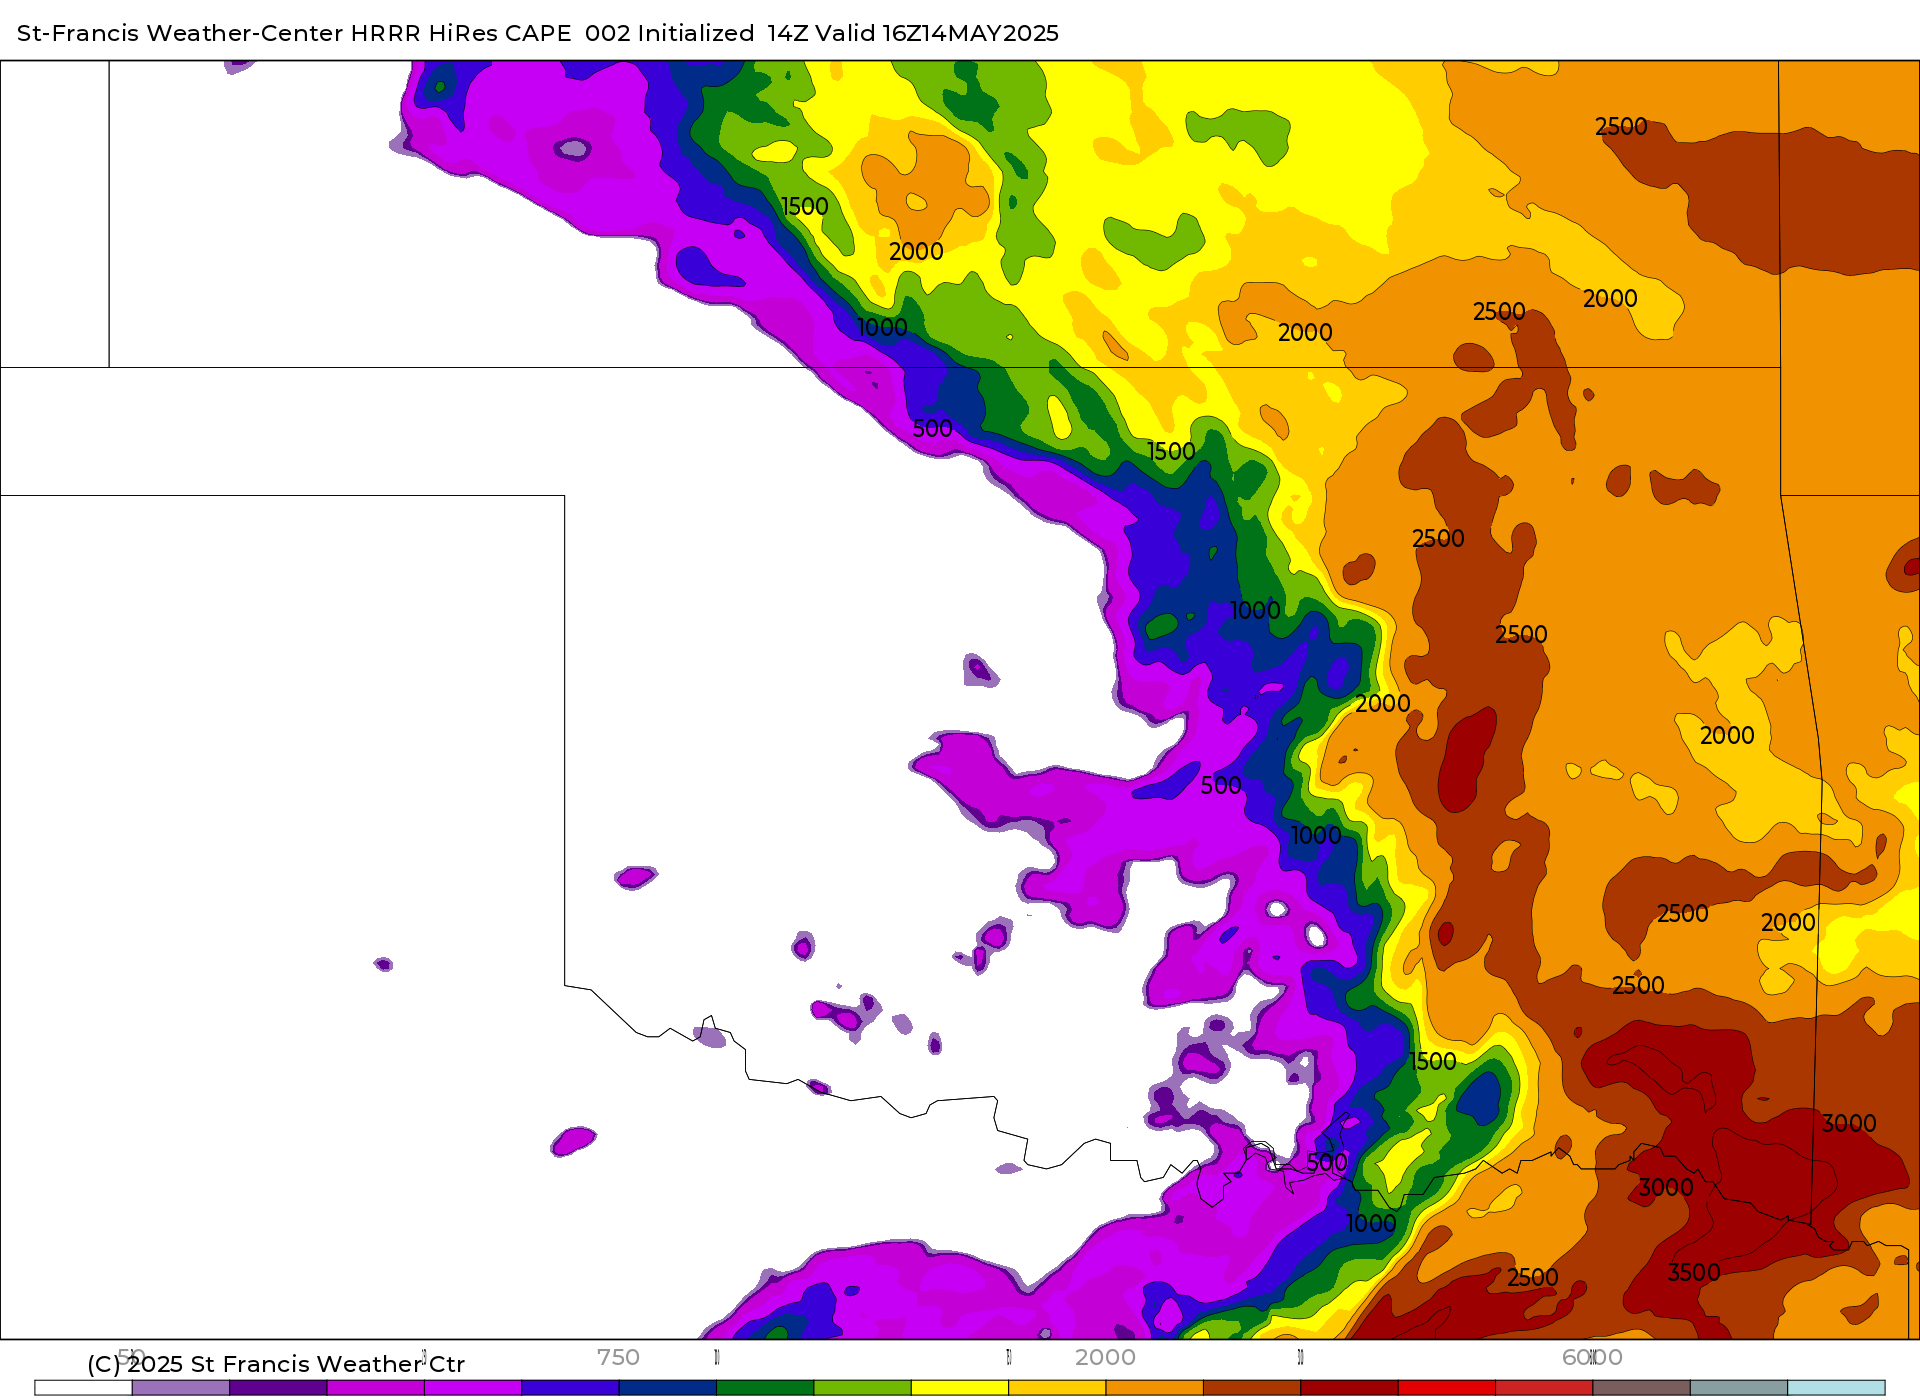Click the 3500 contour label on the map
The image size is (1920, 1400).
coord(1693,1272)
